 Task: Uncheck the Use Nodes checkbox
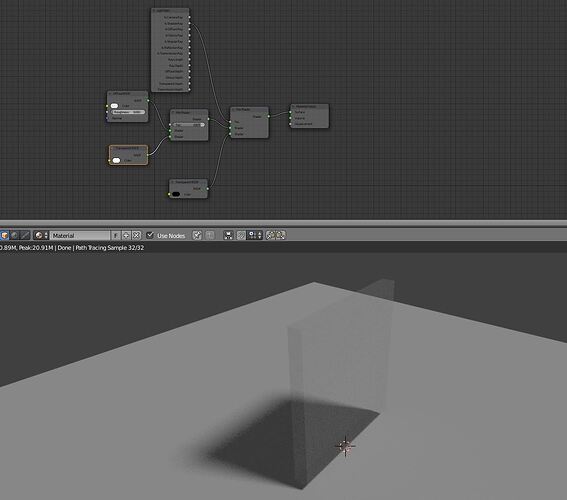150,235
